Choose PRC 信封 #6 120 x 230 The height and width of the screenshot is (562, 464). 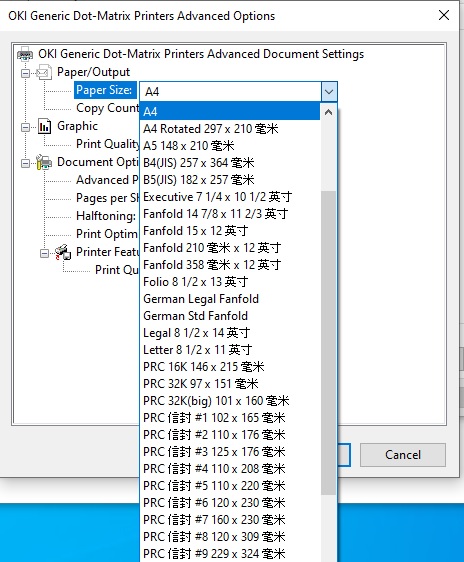coord(230,503)
